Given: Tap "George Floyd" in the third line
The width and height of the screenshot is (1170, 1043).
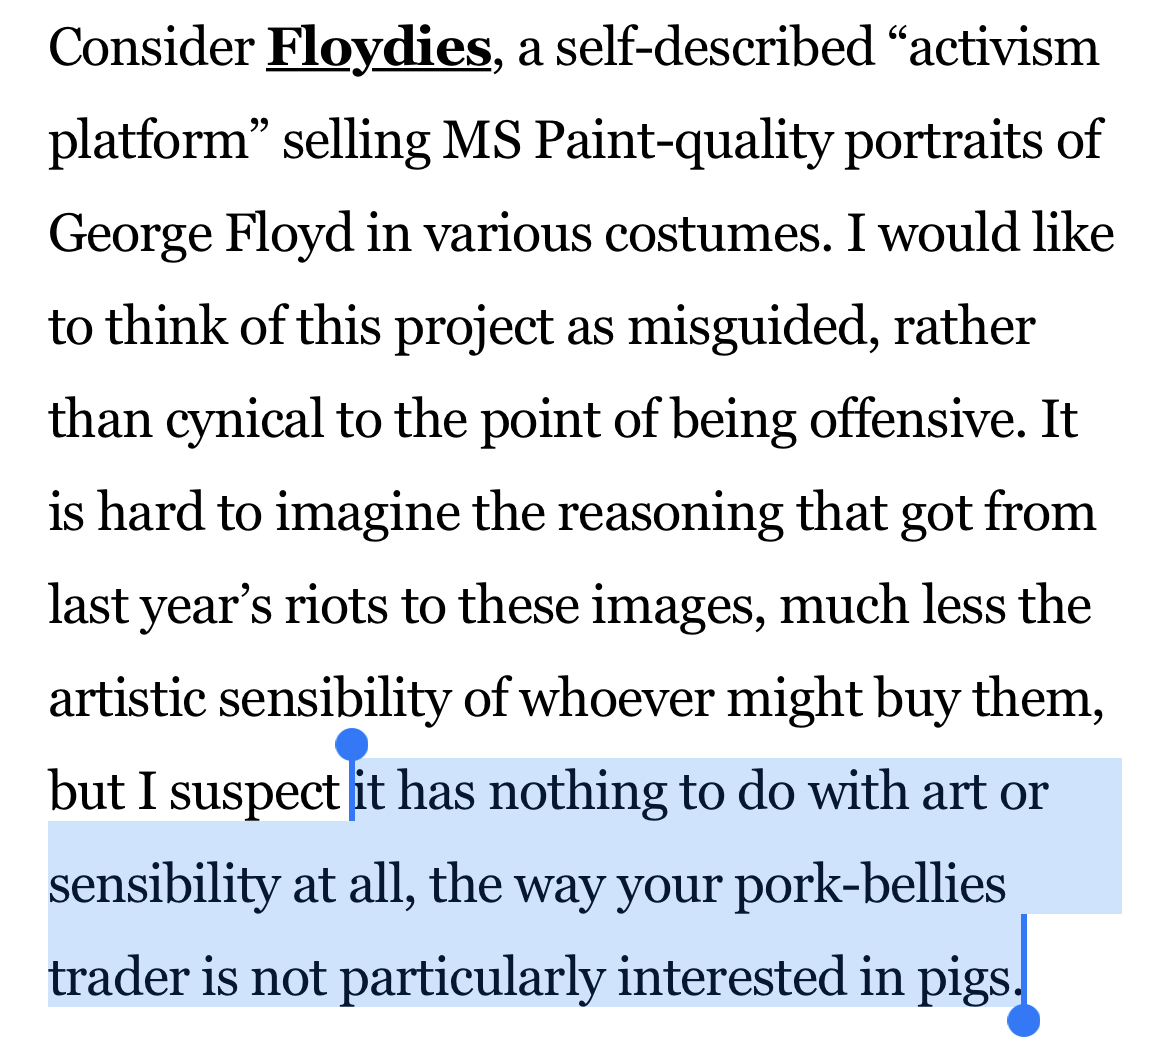Looking at the screenshot, I should click(x=201, y=234).
